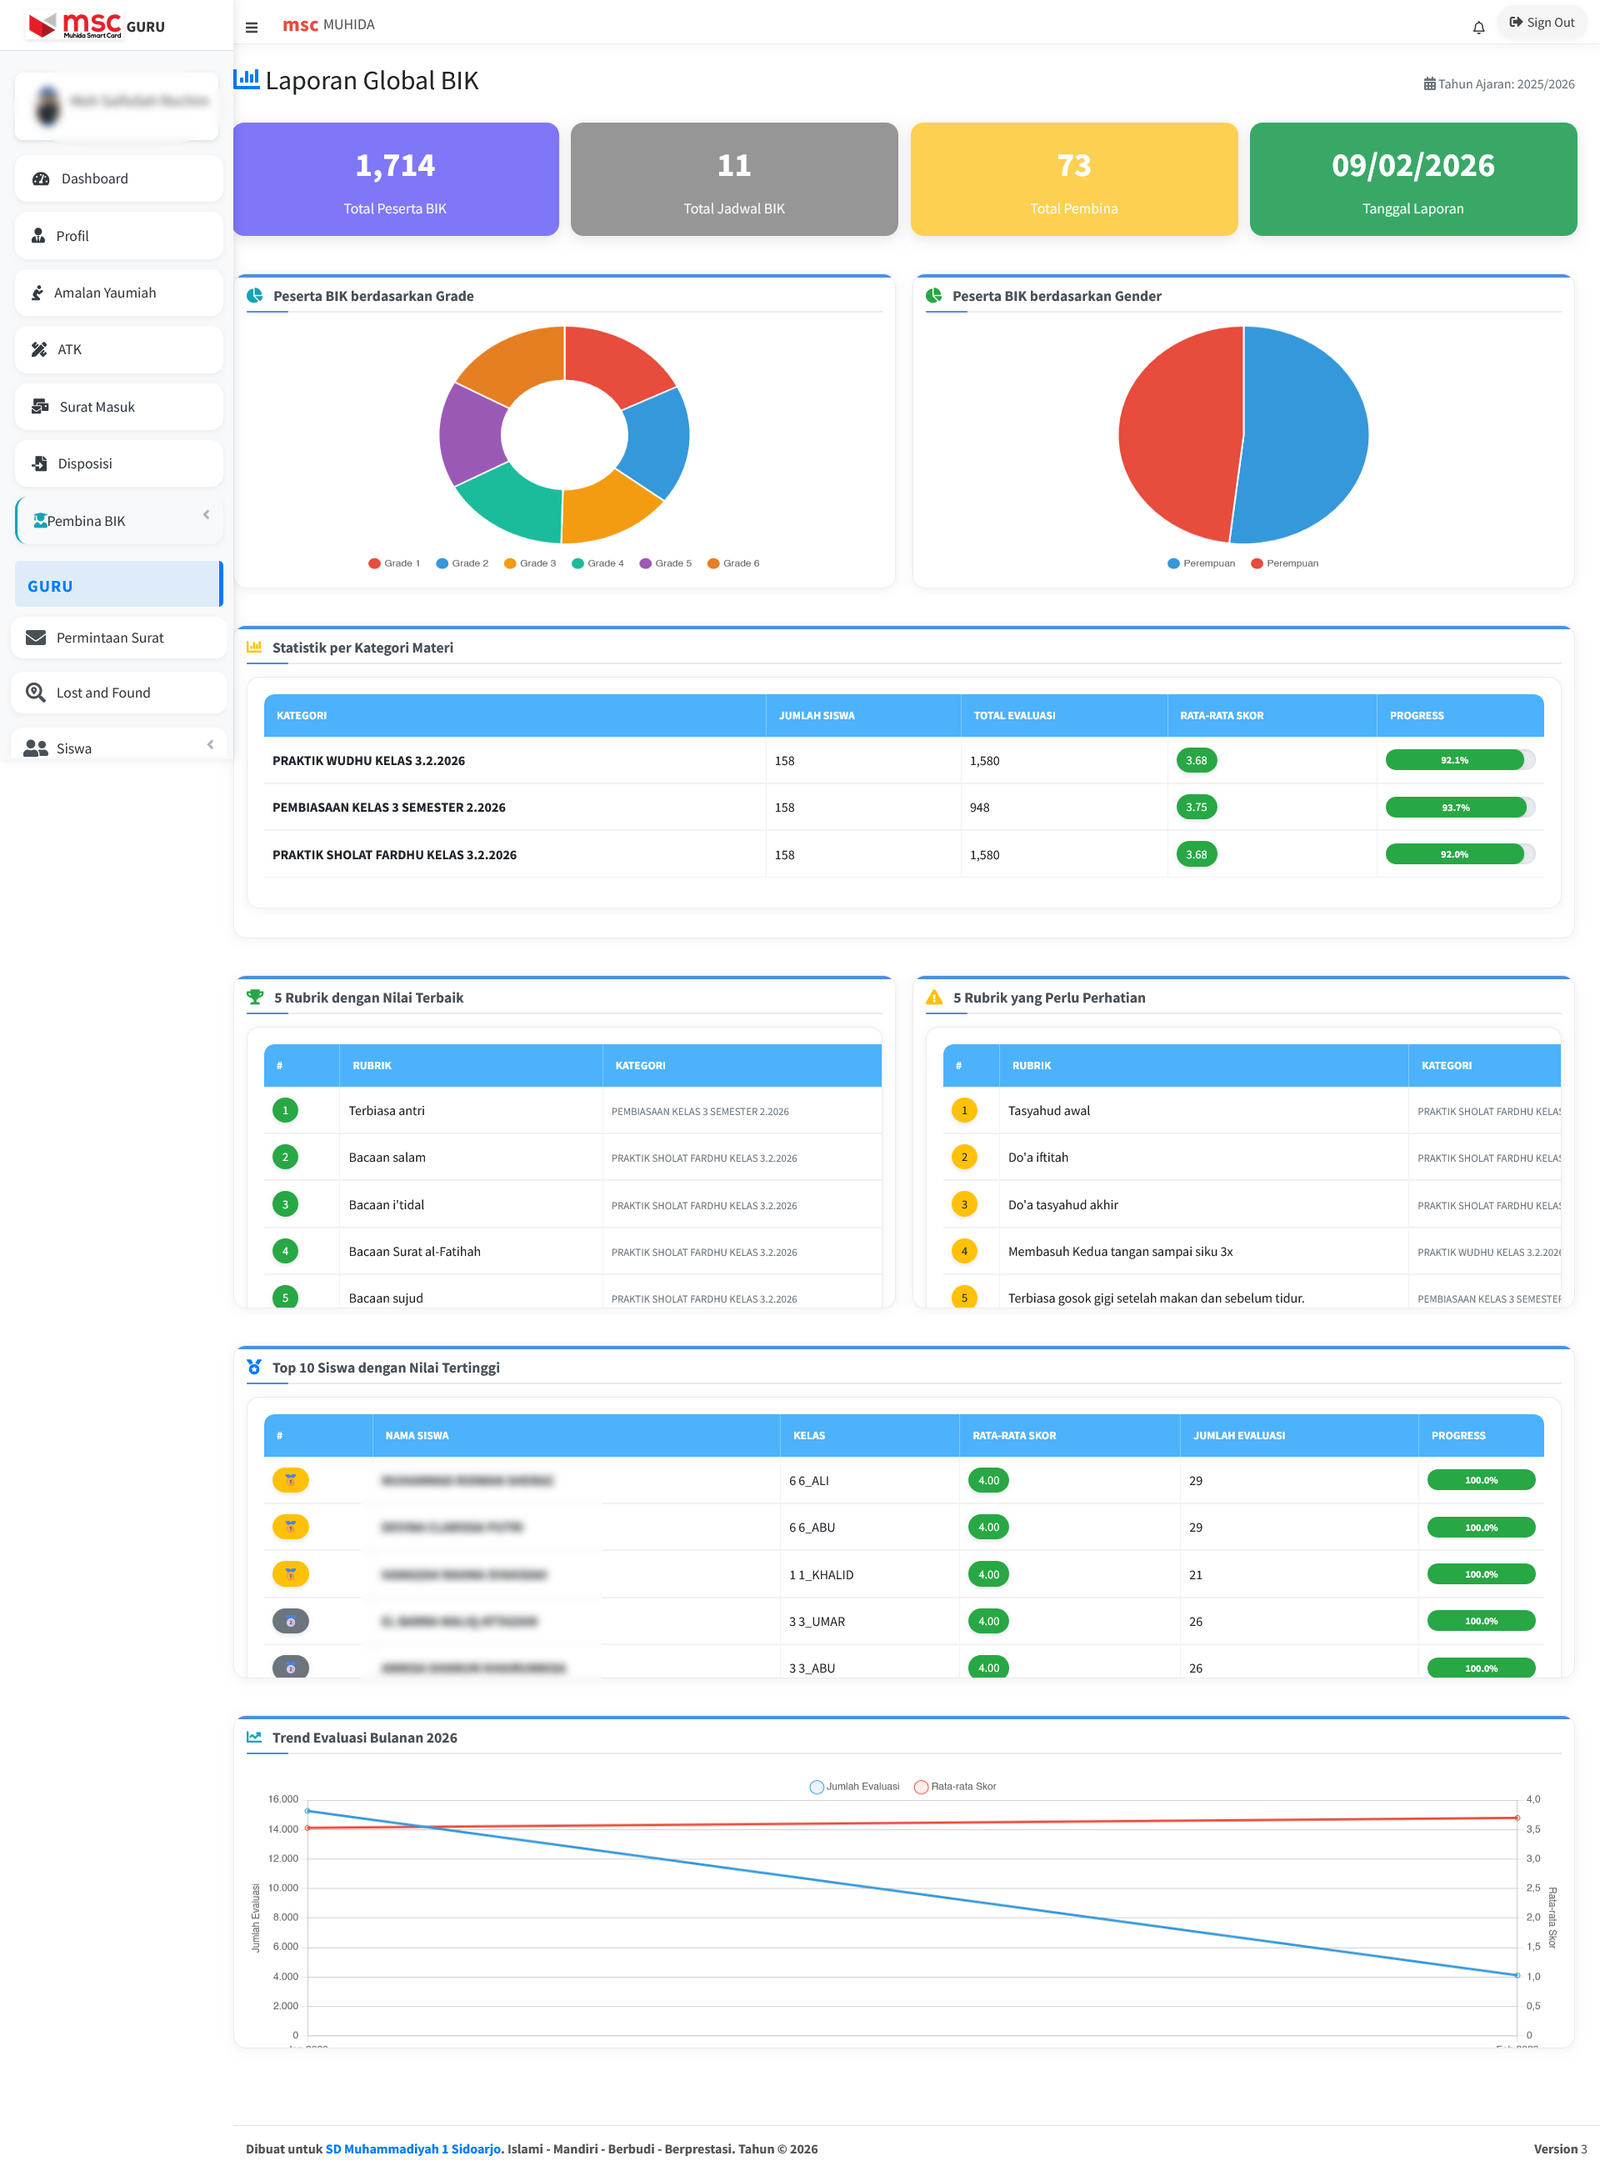Toggle Rata-rata Skor legend in trend chart
1600x2171 pixels.
(955, 1786)
